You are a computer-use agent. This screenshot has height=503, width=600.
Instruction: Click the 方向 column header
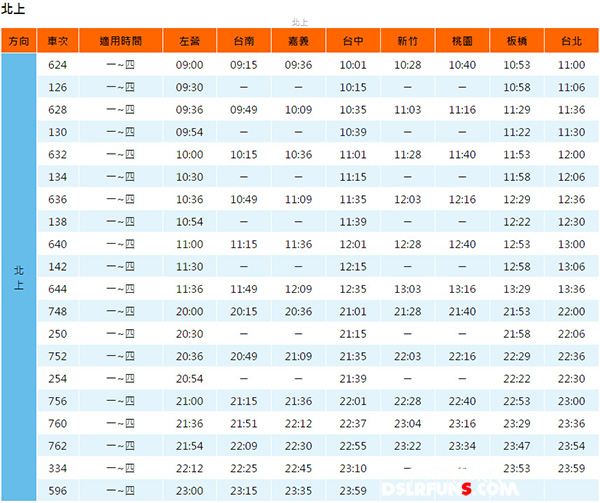(18, 42)
